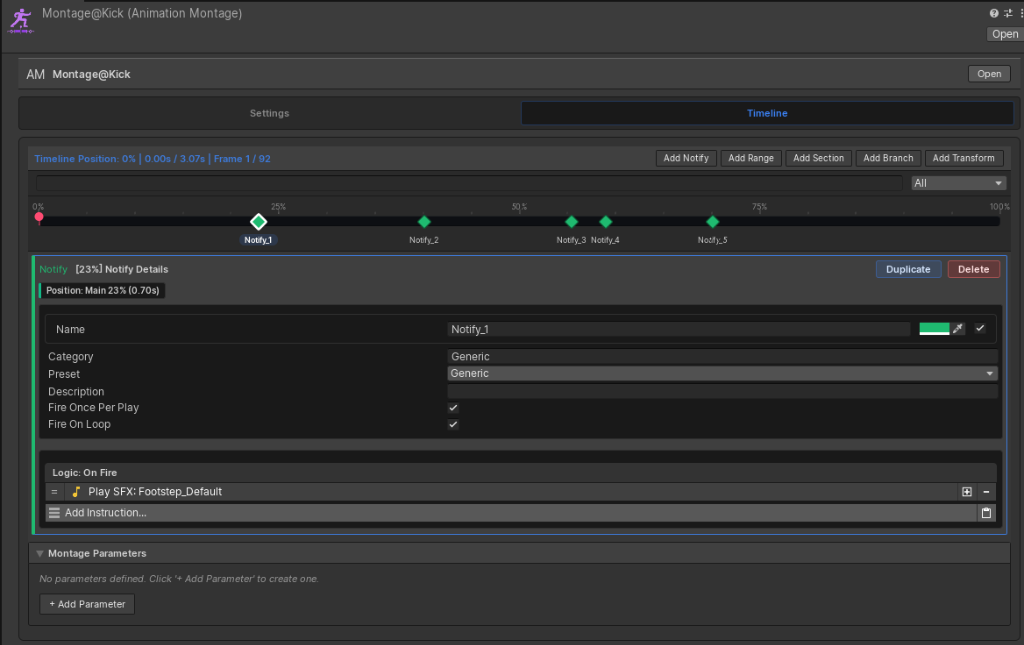Select the Notify_5 timeline marker diamond

click(x=712, y=222)
